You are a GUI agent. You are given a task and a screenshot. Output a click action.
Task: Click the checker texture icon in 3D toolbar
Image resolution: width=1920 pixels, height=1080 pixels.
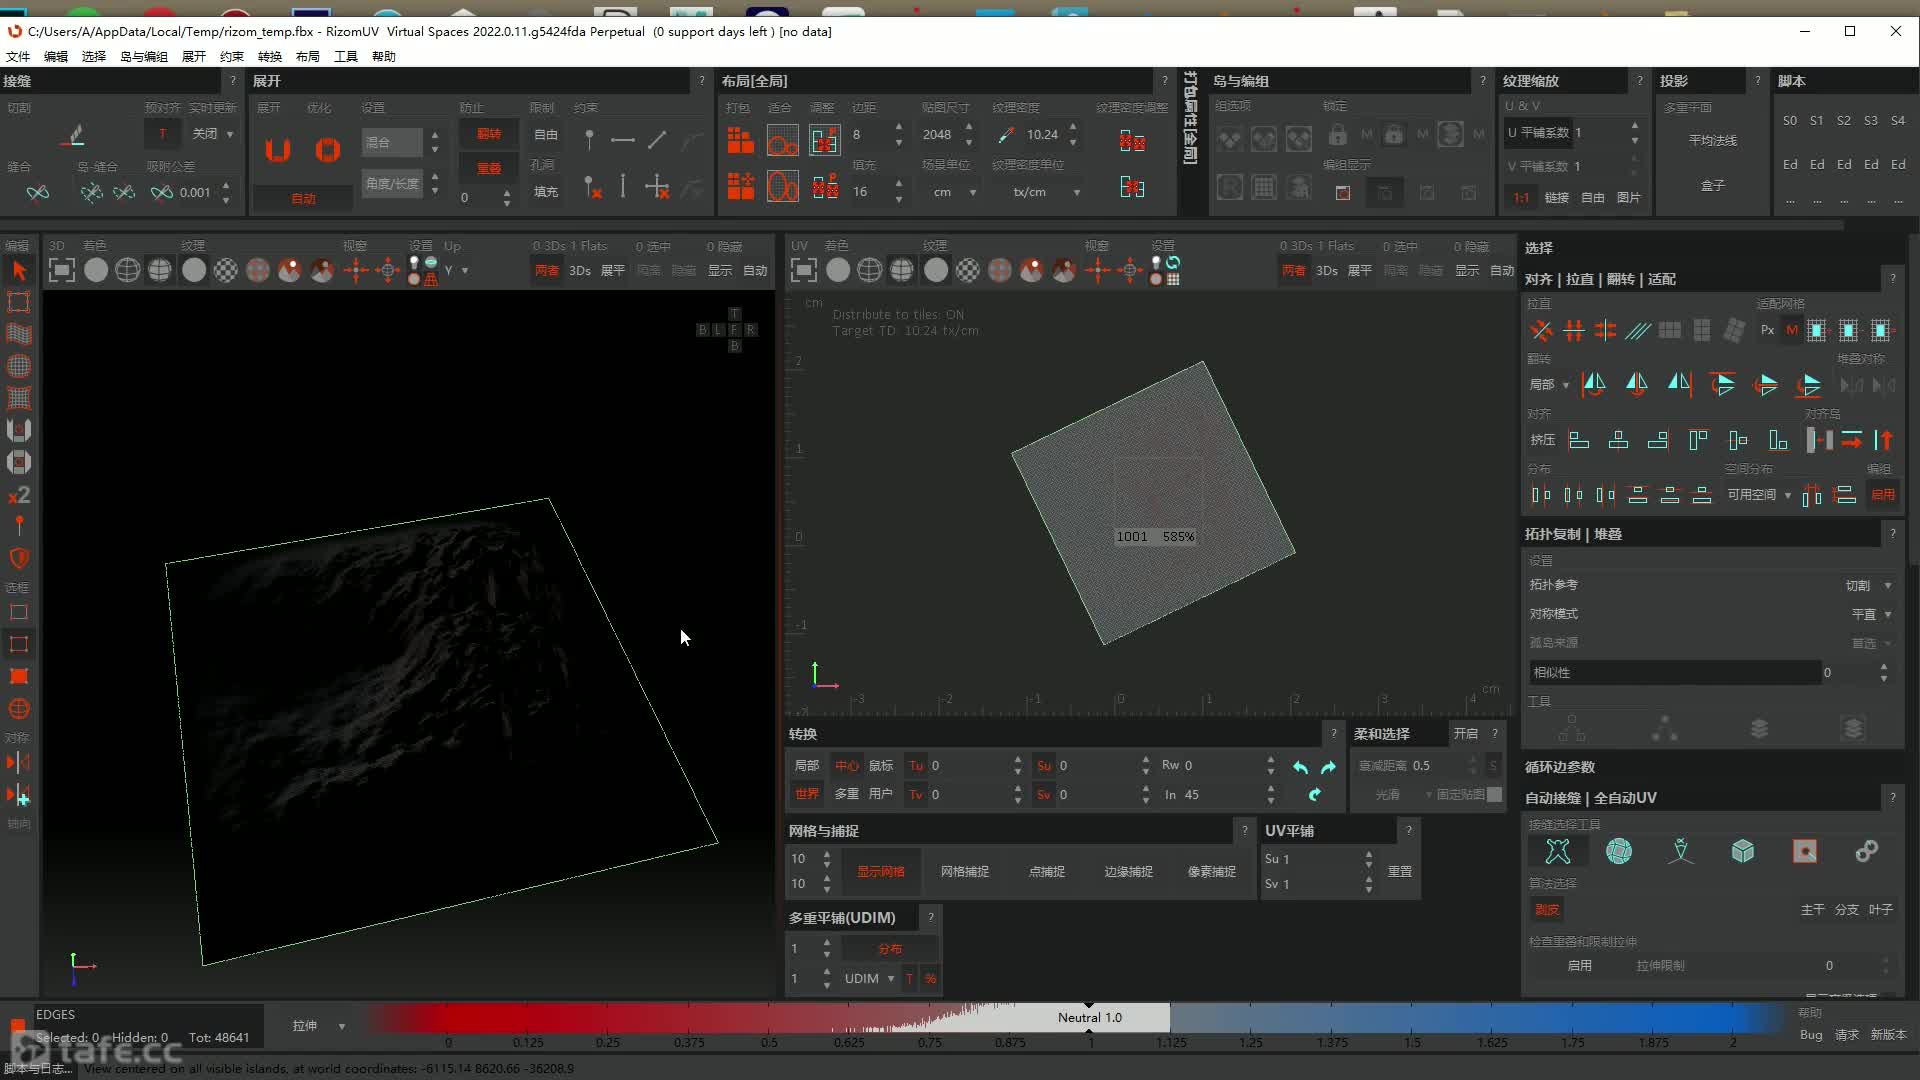tap(226, 270)
